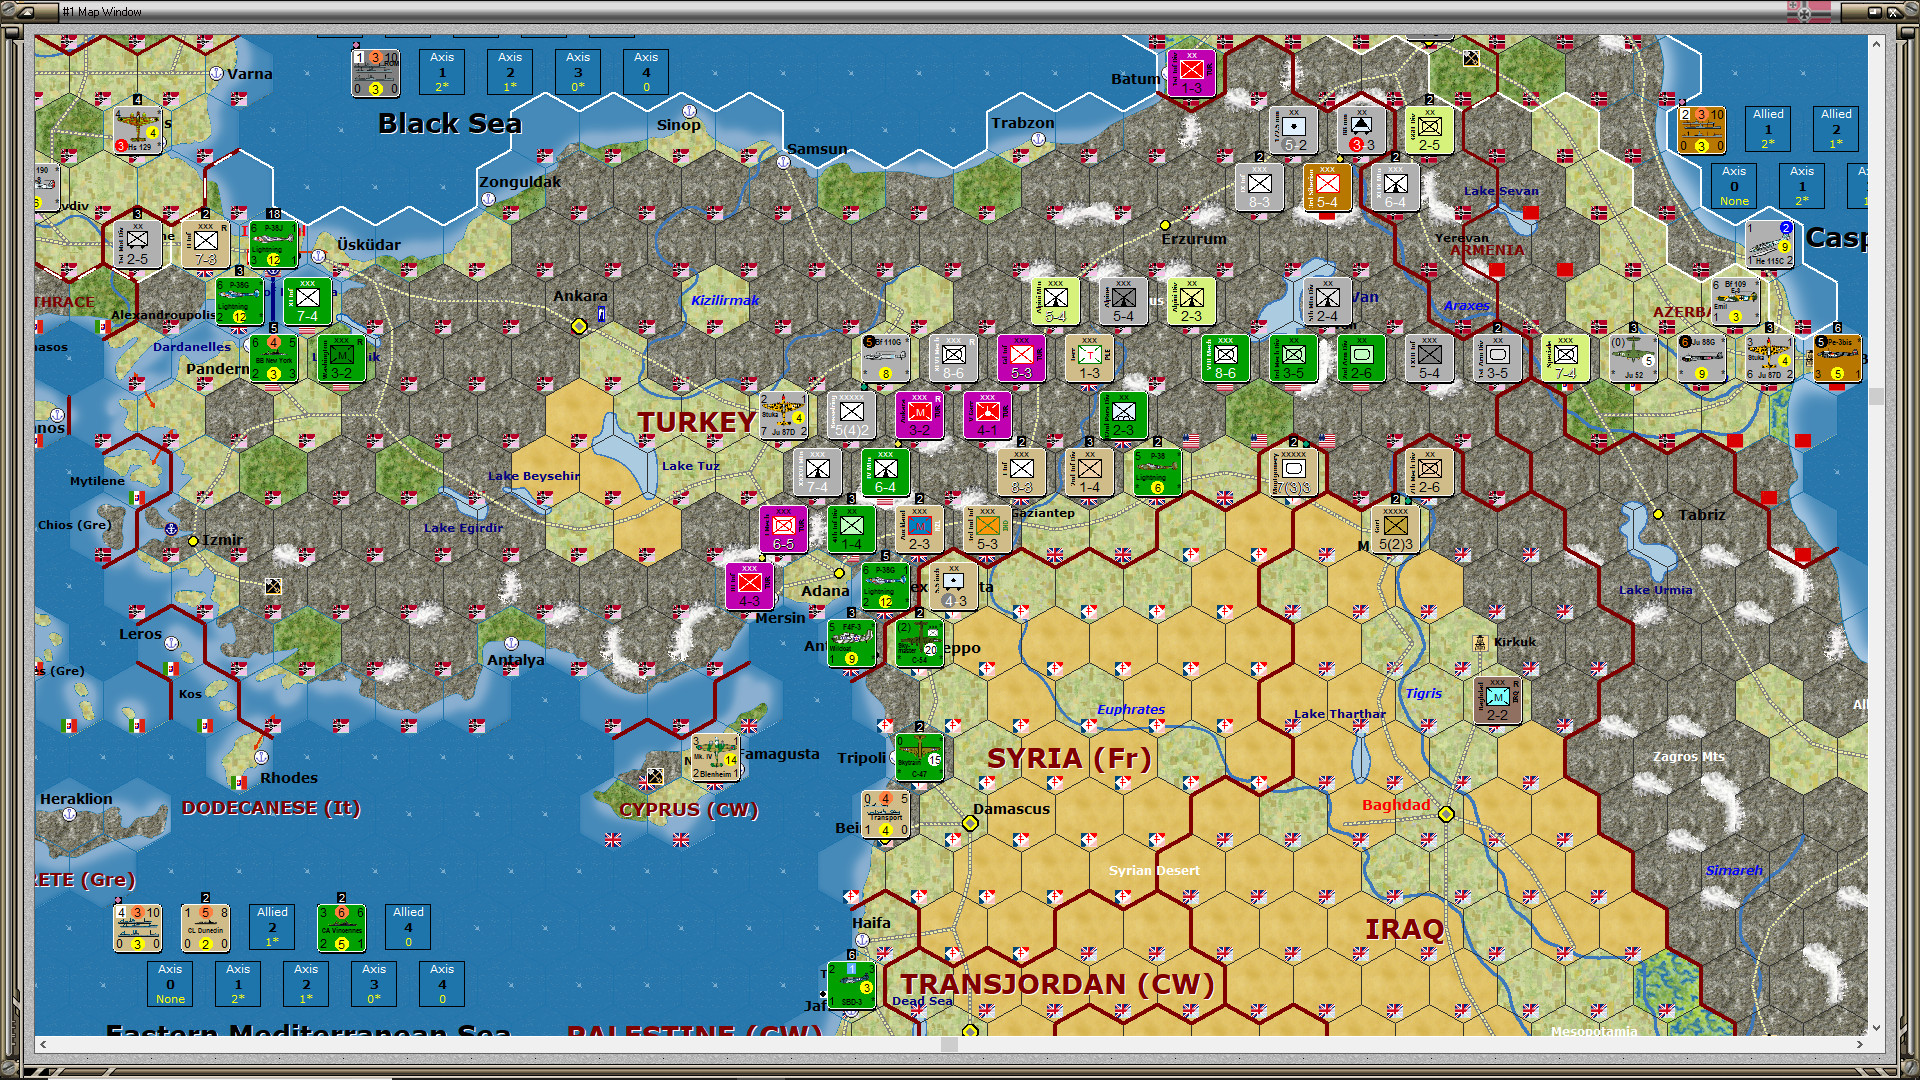Select the F4F-3 Wildcat fighter counter

tap(851, 643)
